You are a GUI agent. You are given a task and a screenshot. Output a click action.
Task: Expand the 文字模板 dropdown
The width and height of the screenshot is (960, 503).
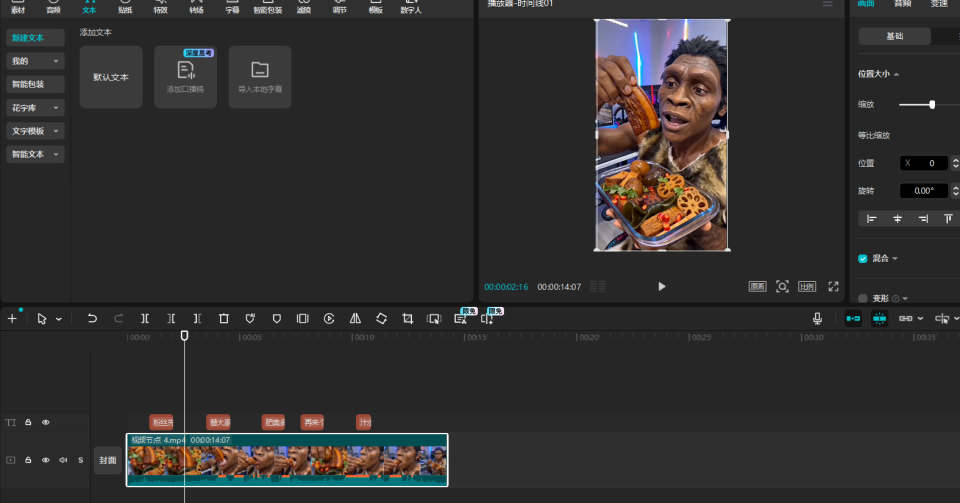pyautogui.click(x=35, y=131)
